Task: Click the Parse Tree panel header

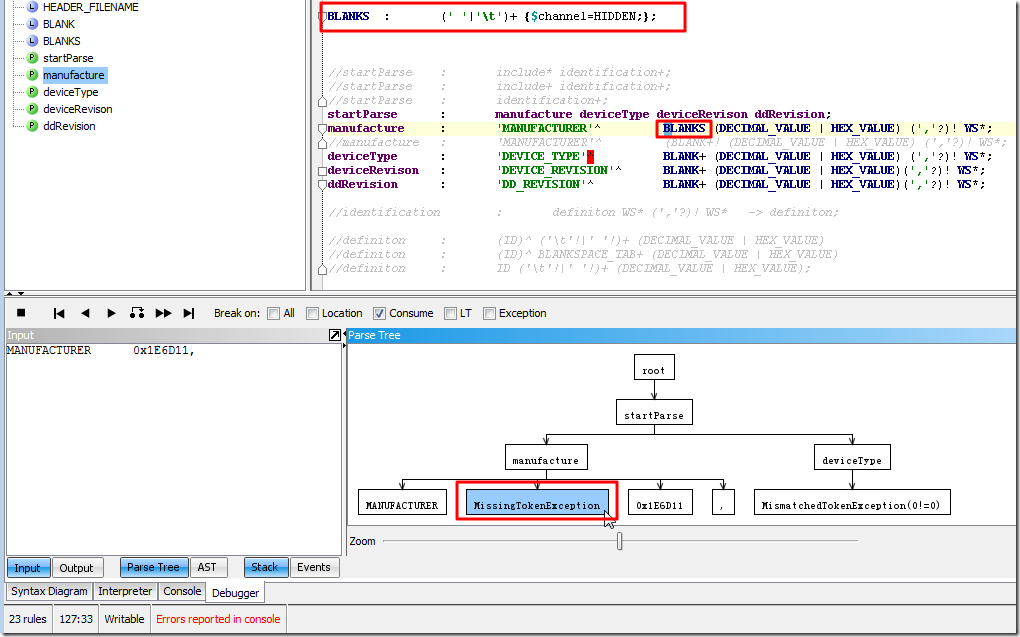Action: point(681,335)
